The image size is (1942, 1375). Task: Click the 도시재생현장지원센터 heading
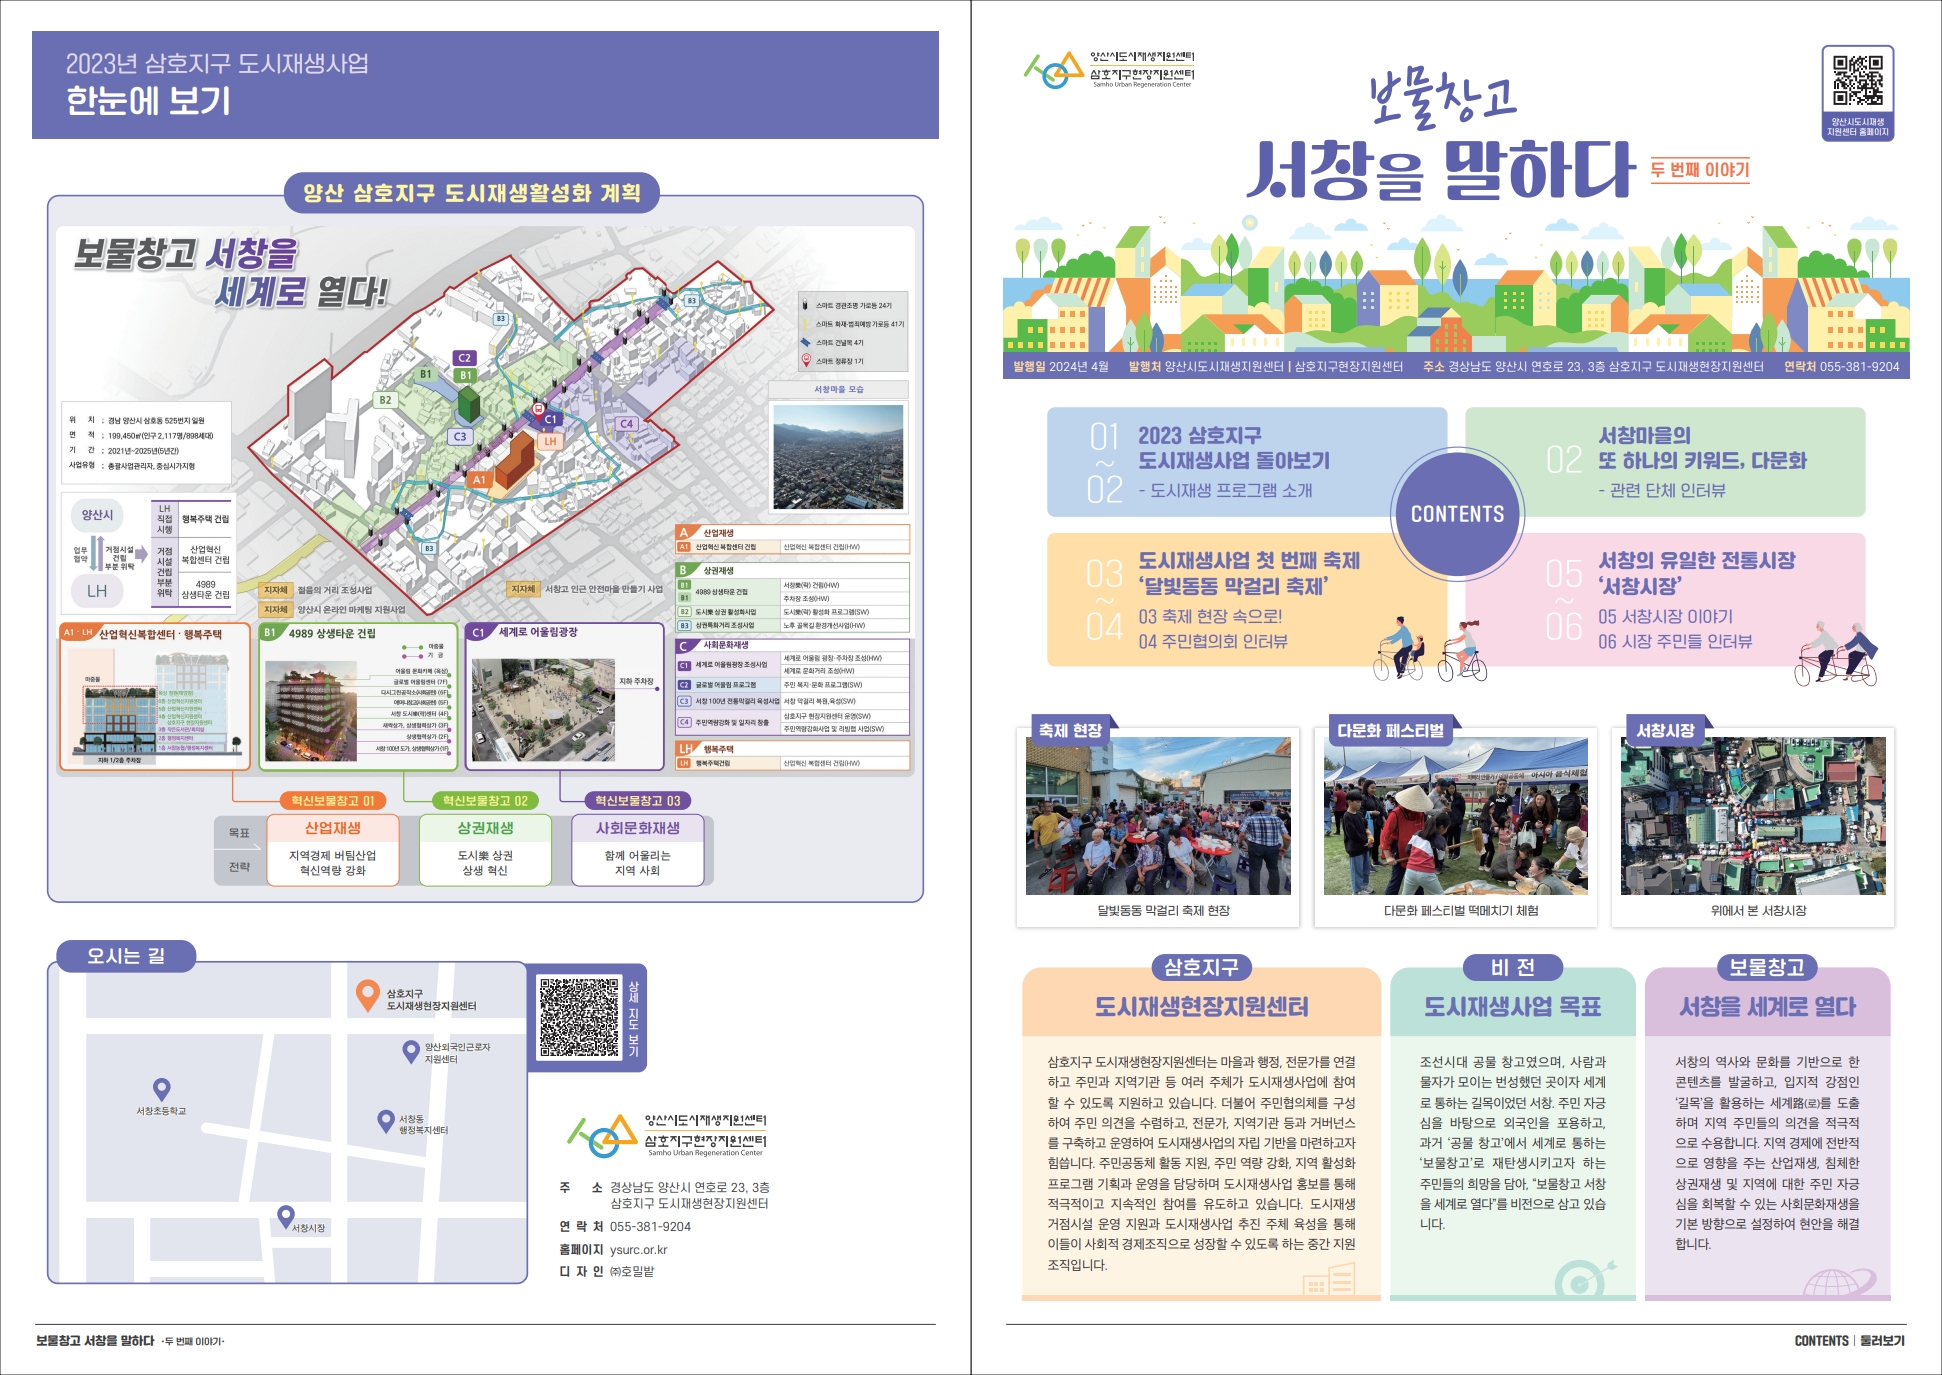click(1201, 1007)
